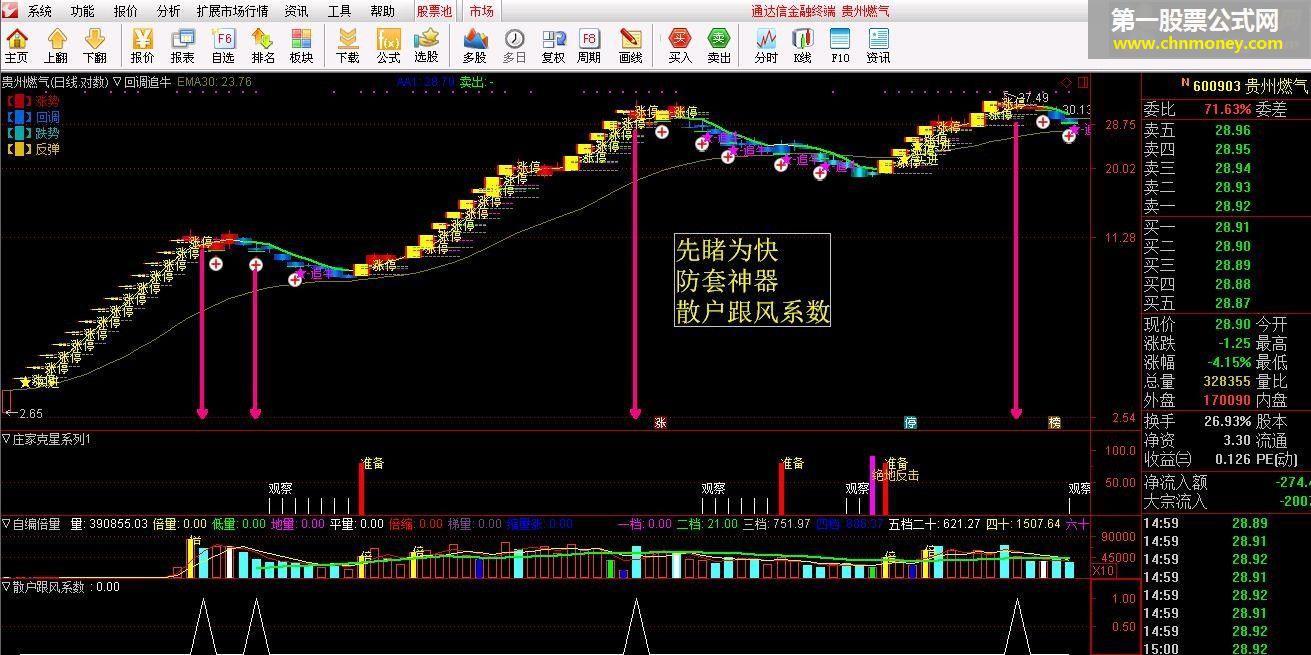Open the 工具 menu

[x=340, y=11]
